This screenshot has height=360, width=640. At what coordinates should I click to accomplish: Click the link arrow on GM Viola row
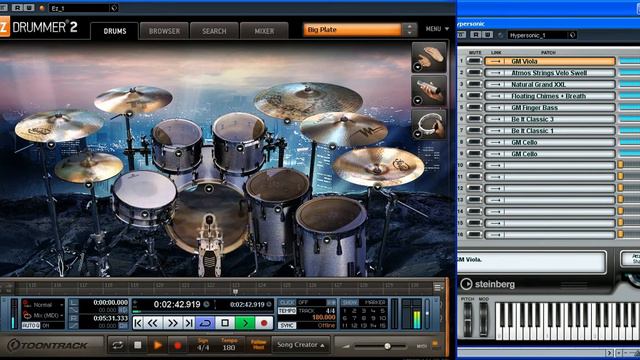click(x=496, y=61)
